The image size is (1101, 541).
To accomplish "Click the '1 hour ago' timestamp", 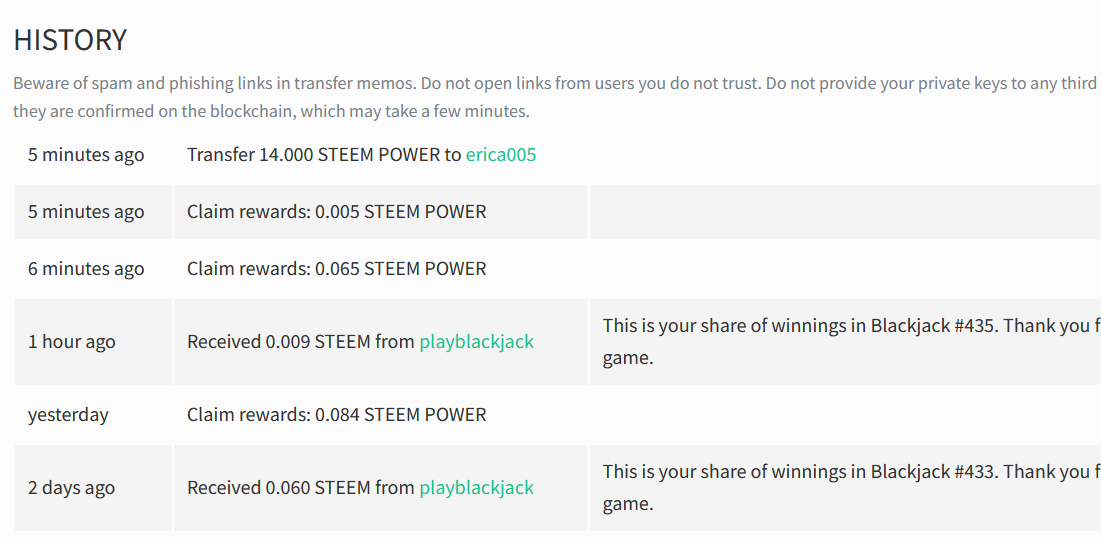I will tap(72, 342).
